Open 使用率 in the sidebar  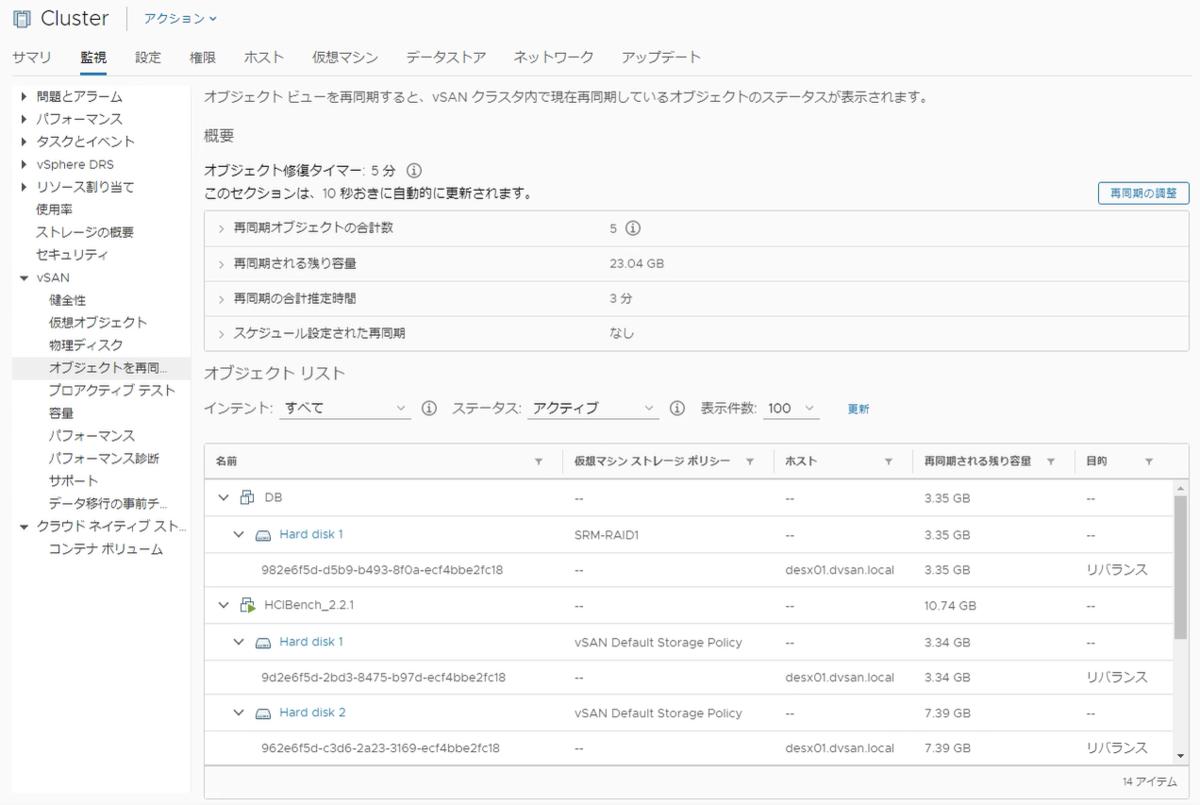coord(54,210)
